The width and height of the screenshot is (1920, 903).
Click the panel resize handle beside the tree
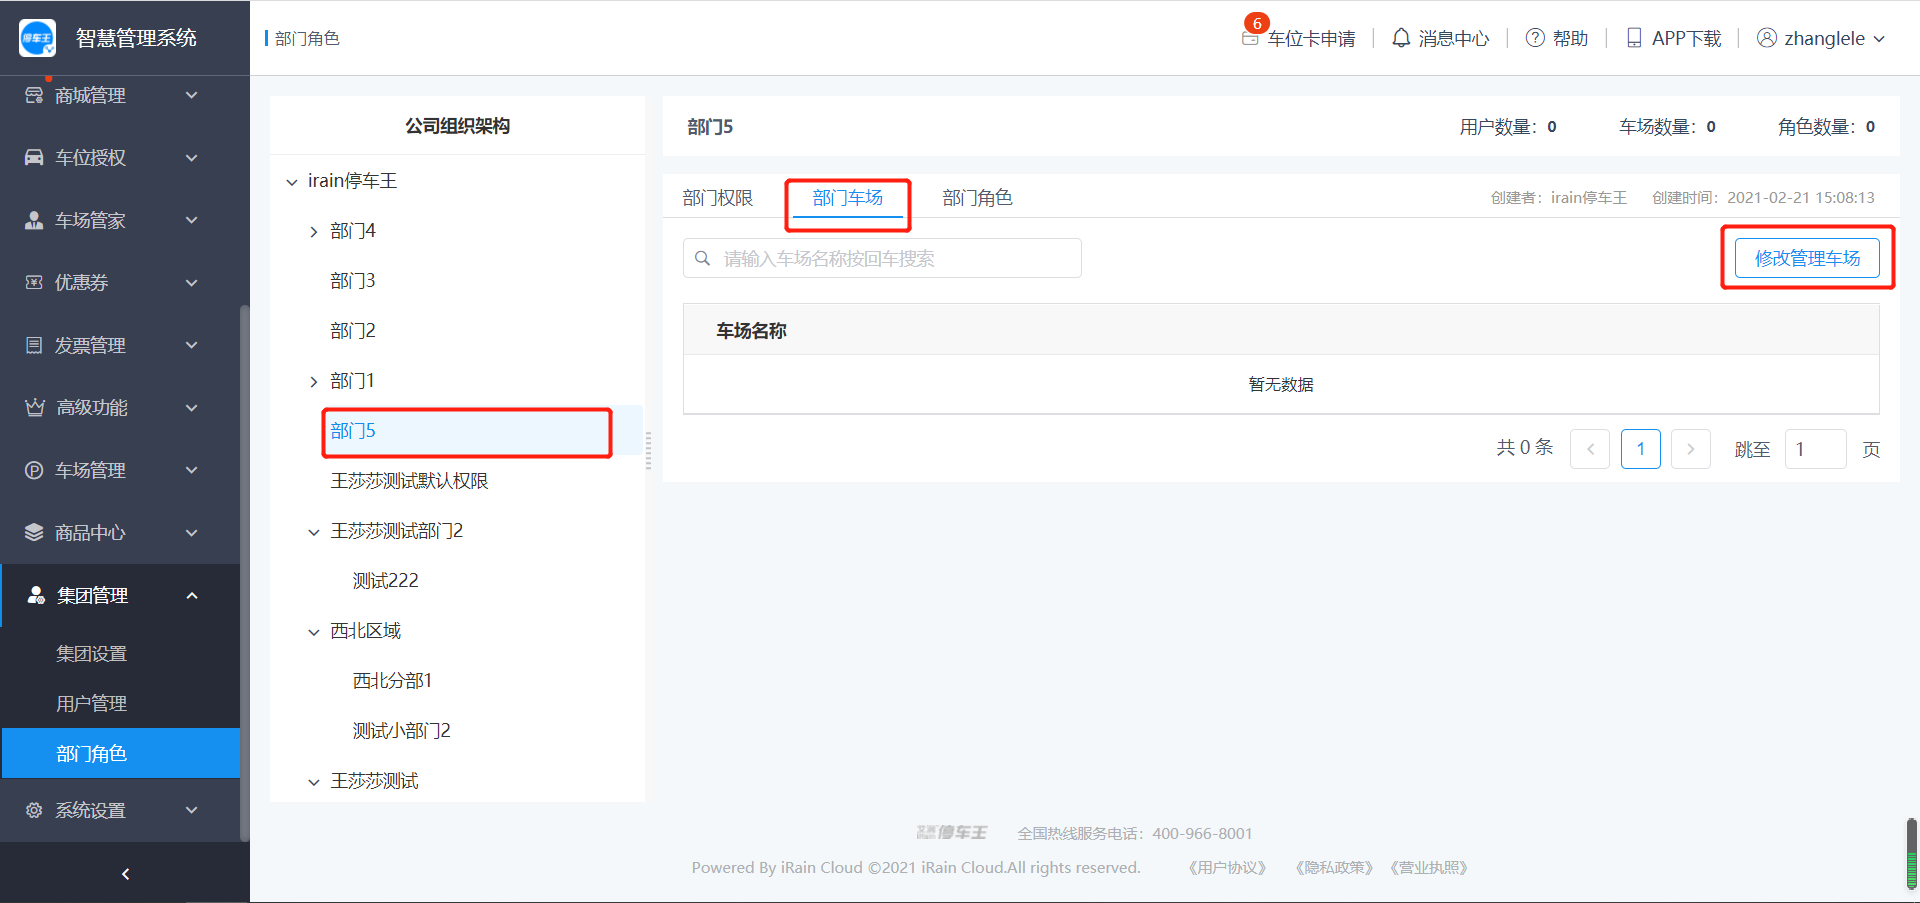pyautogui.click(x=648, y=450)
